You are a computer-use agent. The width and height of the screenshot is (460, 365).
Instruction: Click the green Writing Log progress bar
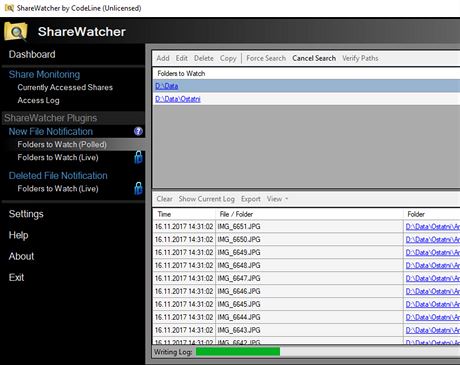coord(238,352)
